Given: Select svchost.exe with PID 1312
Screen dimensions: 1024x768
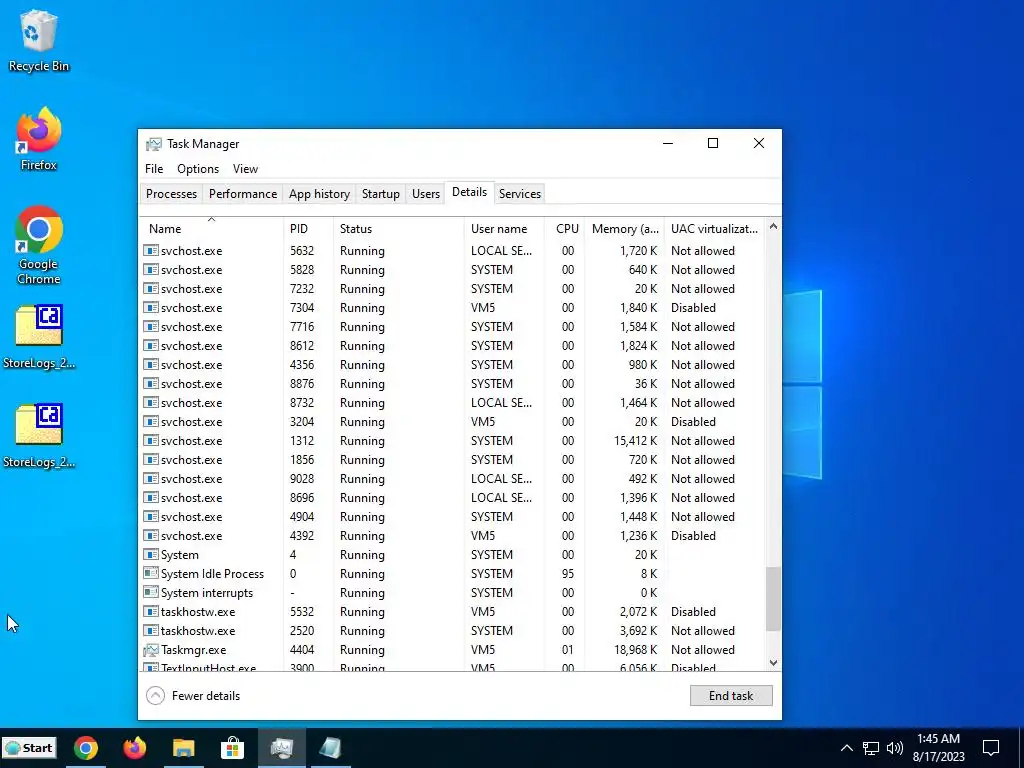Looking at the screenshot, I should tap(453, 441).
